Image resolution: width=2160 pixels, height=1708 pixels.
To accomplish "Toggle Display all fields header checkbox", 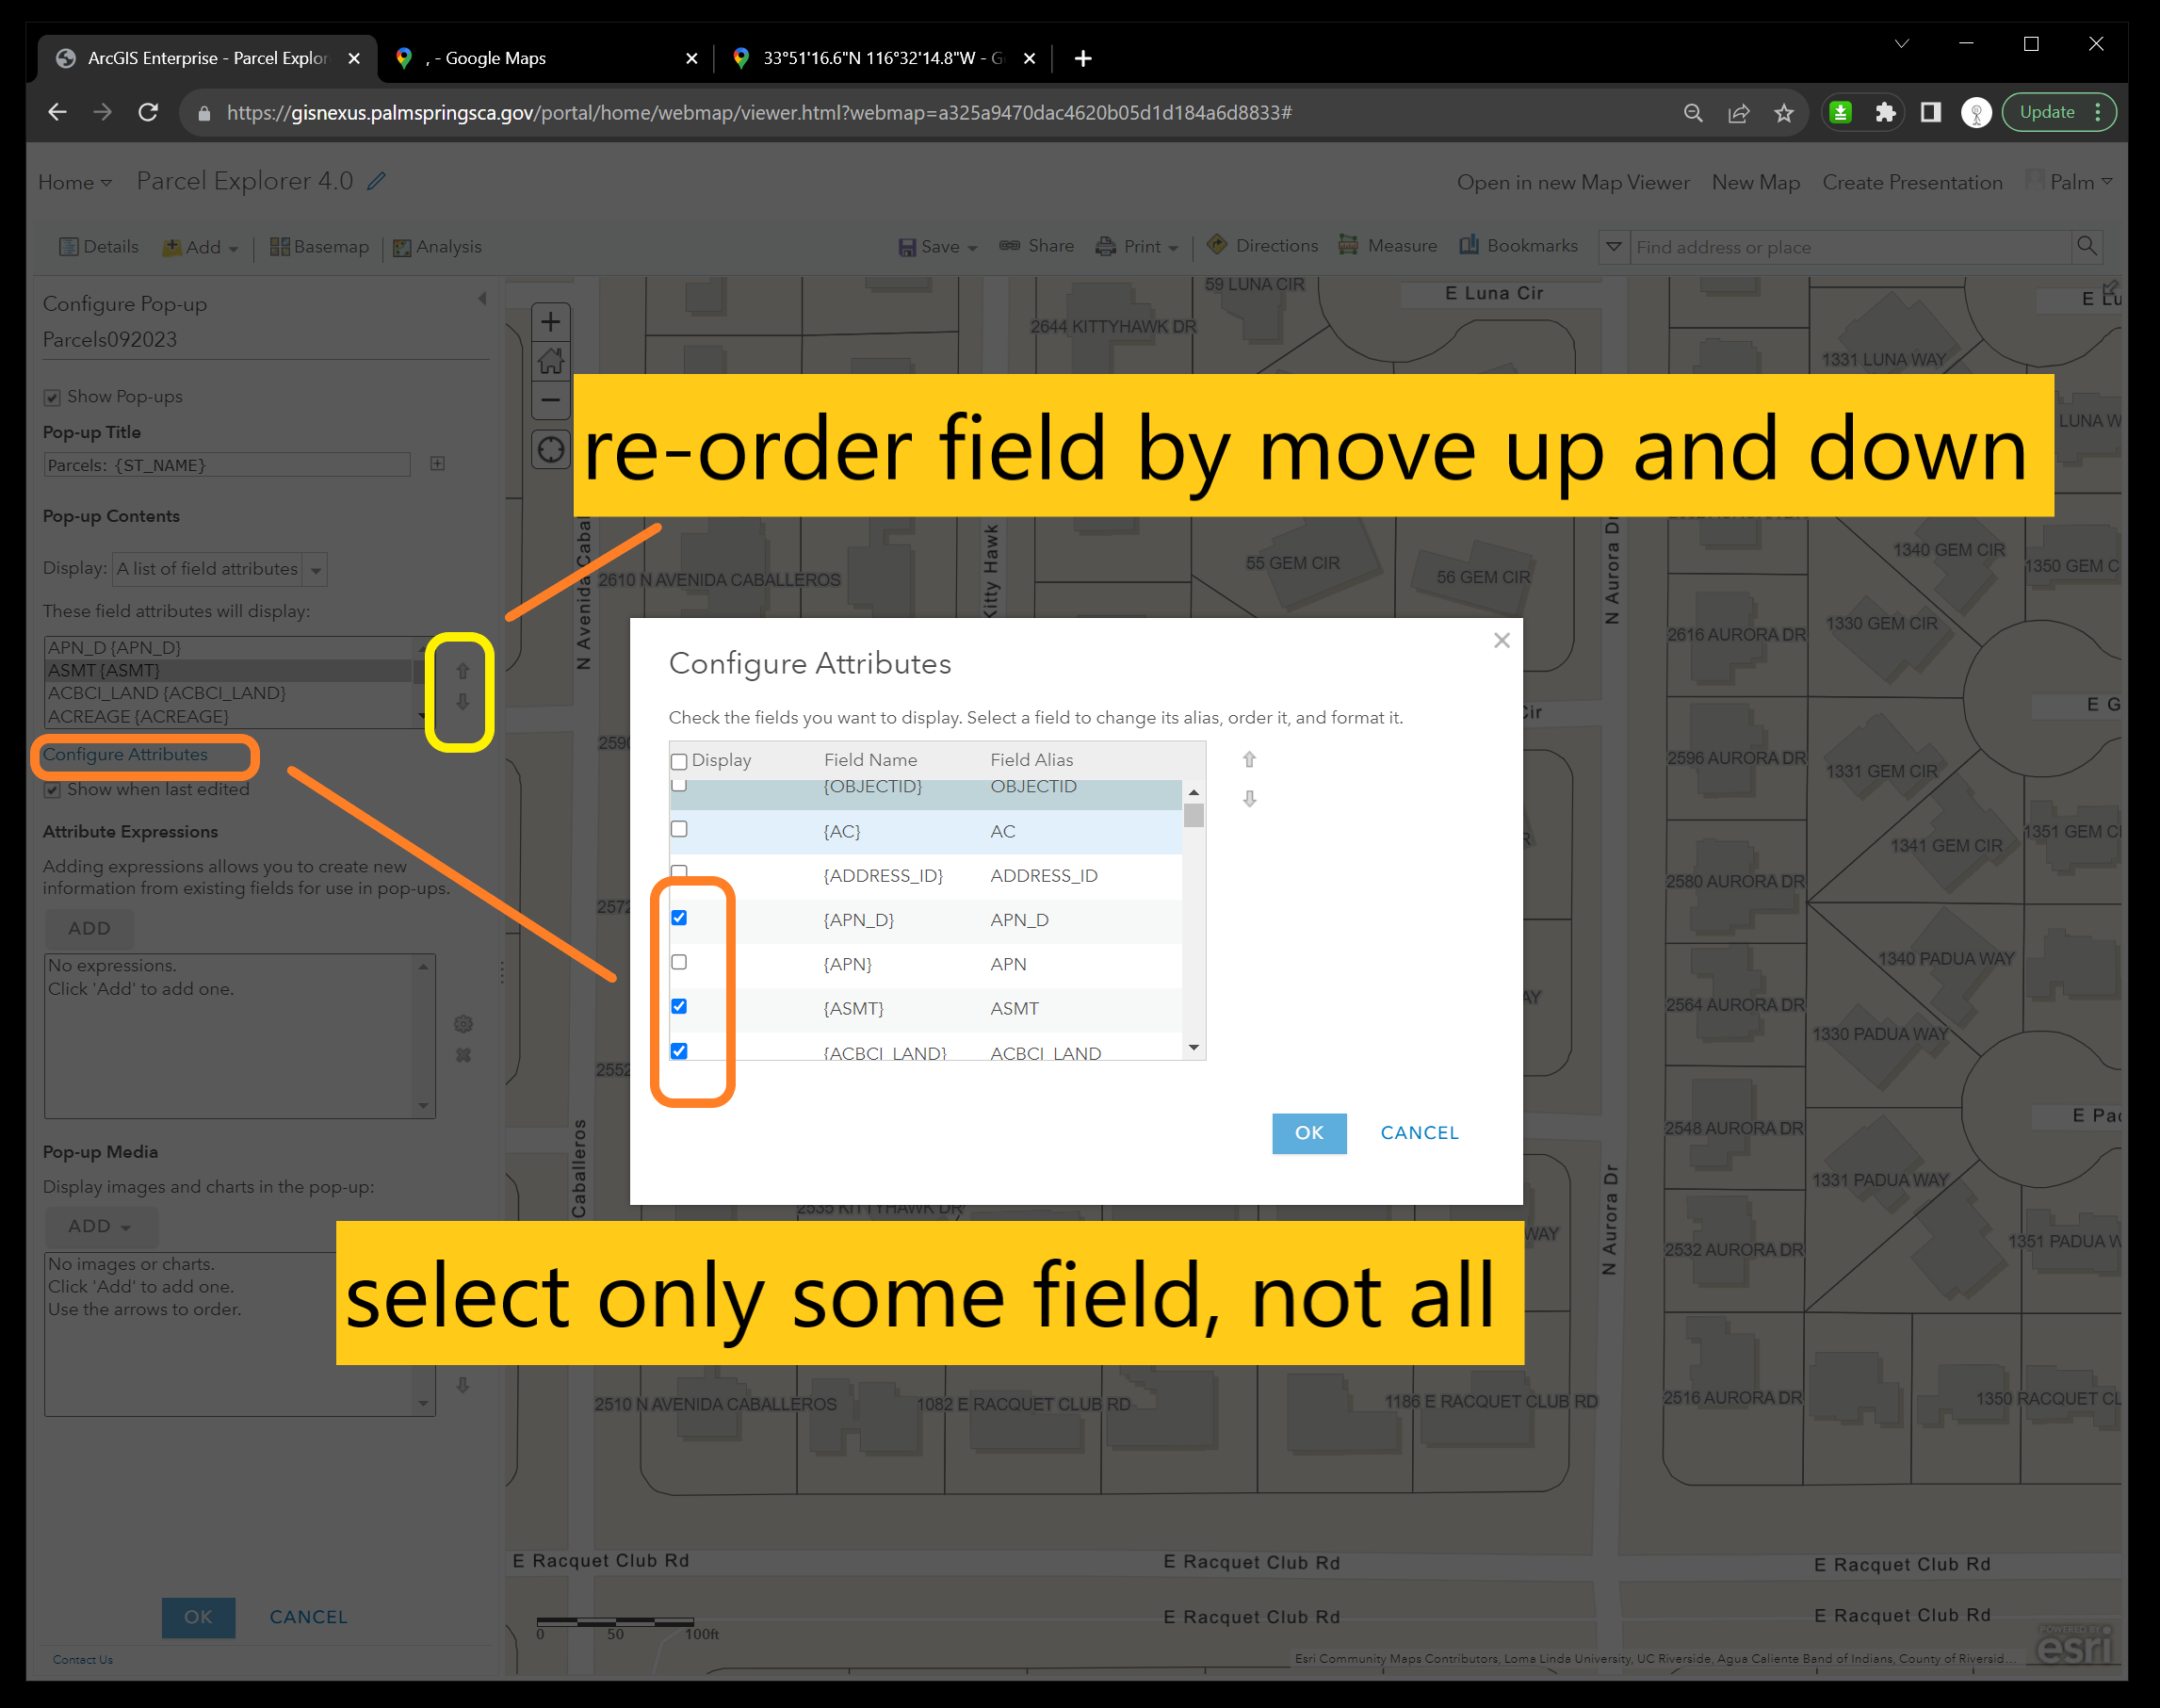I will point(679,761).
